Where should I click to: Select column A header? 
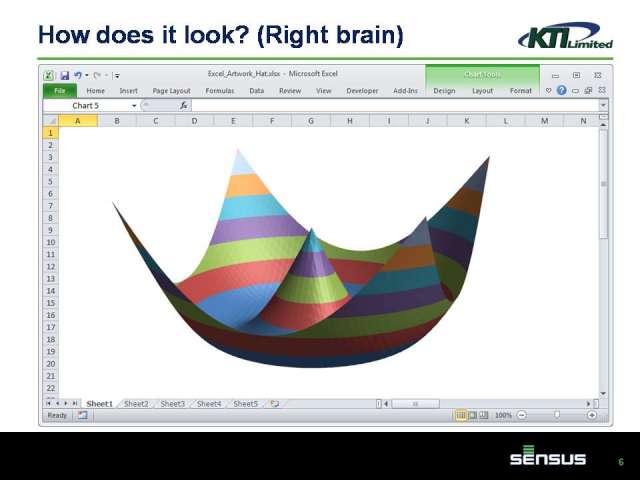pos(78,121)
